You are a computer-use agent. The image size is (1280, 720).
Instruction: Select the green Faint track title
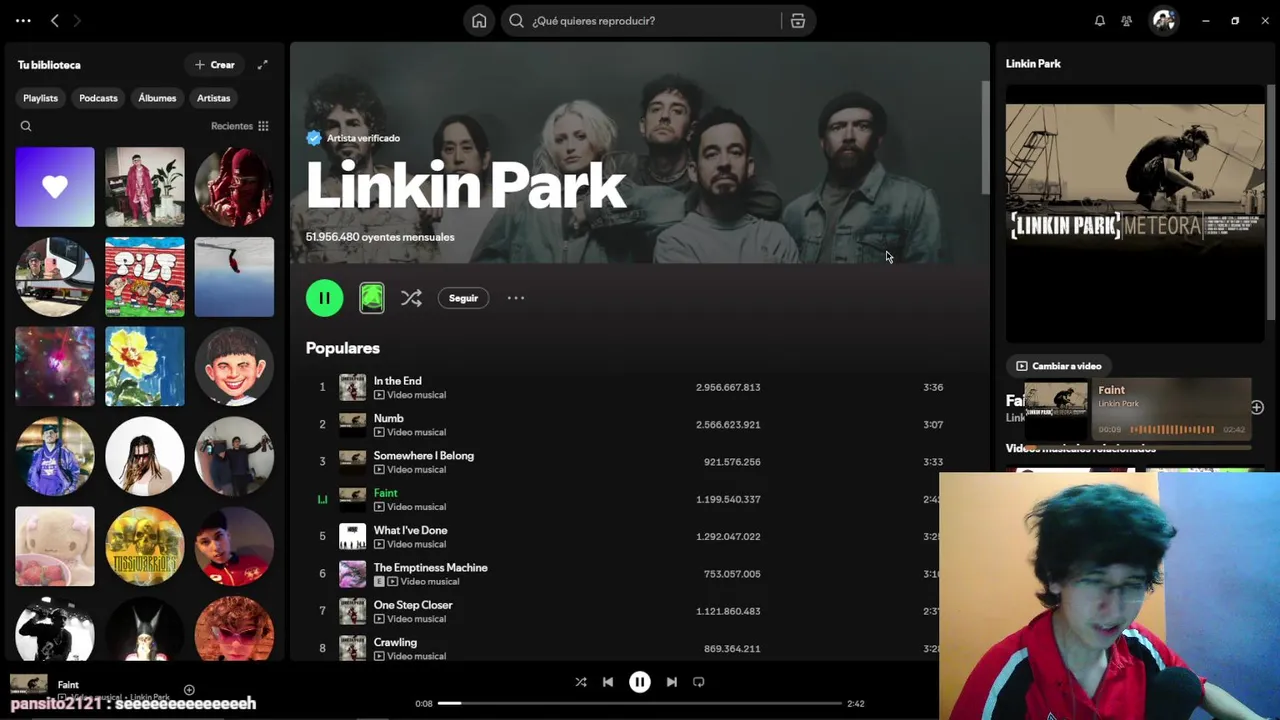pos(385,493)
